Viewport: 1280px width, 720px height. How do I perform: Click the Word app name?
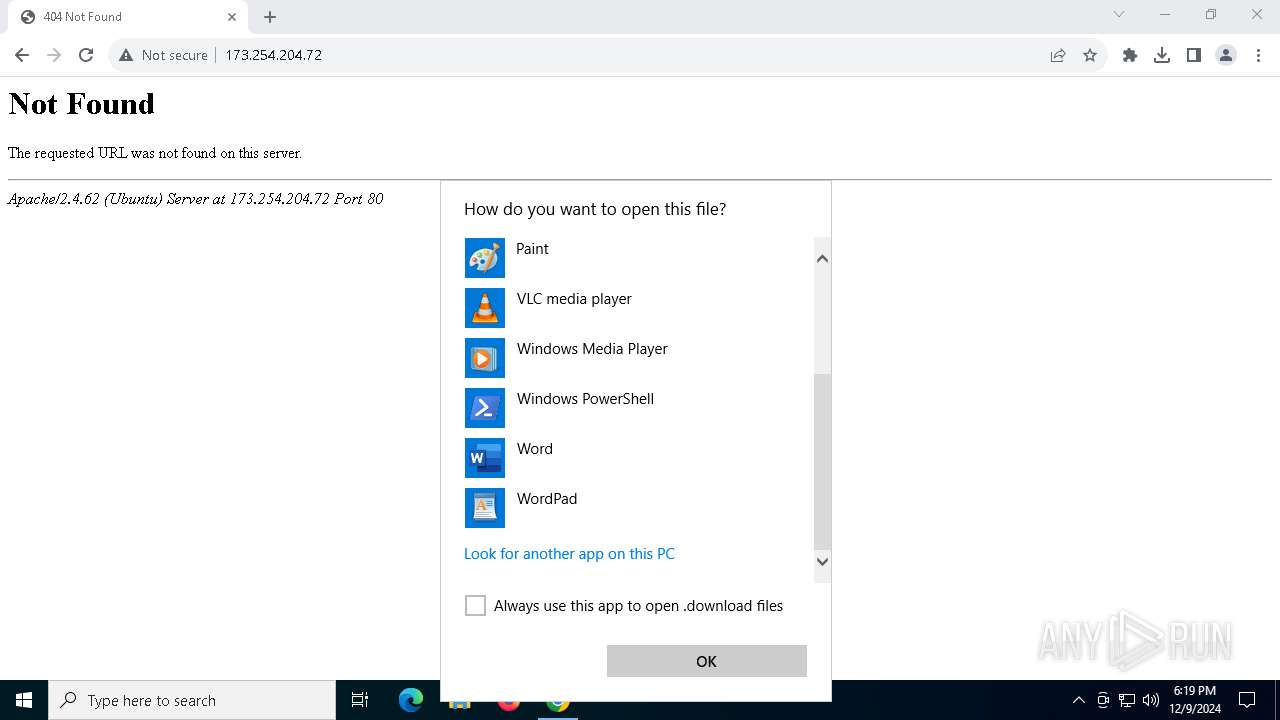(x=535, y=449)
